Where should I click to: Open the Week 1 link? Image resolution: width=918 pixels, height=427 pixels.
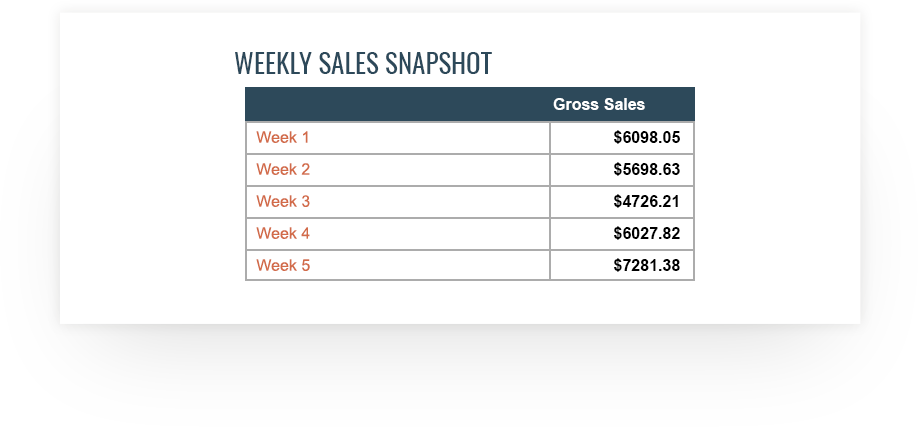point(283,138)
